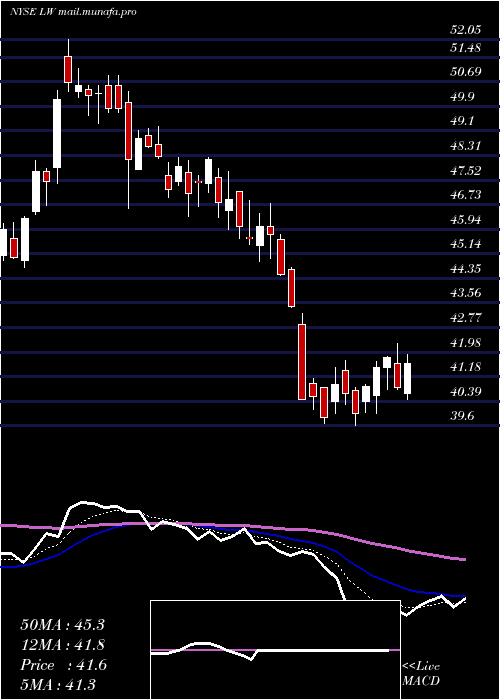Click the 12MA : 41.8 reading
Image resolution: width=500 pixels, height=700 pixels.
[62, 645]
